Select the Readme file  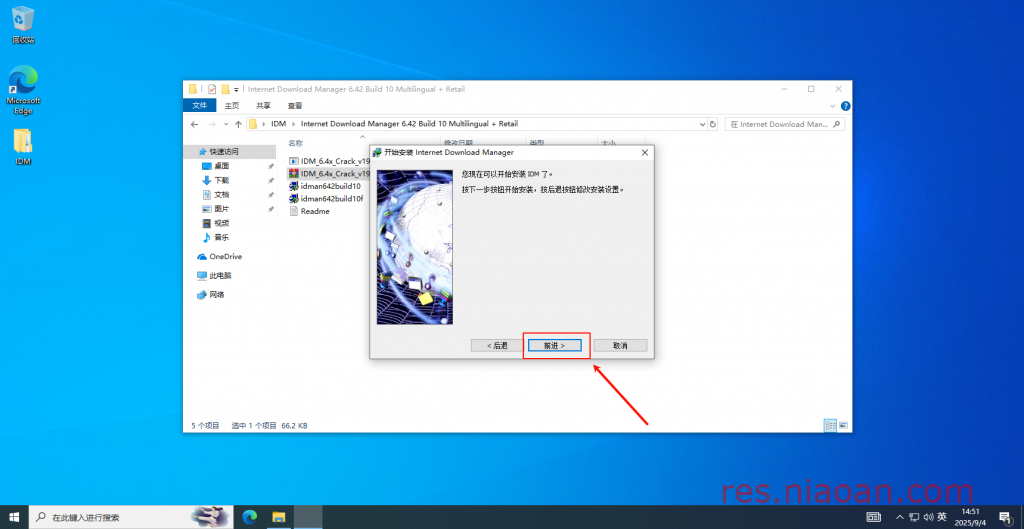(x=314, y=211)
